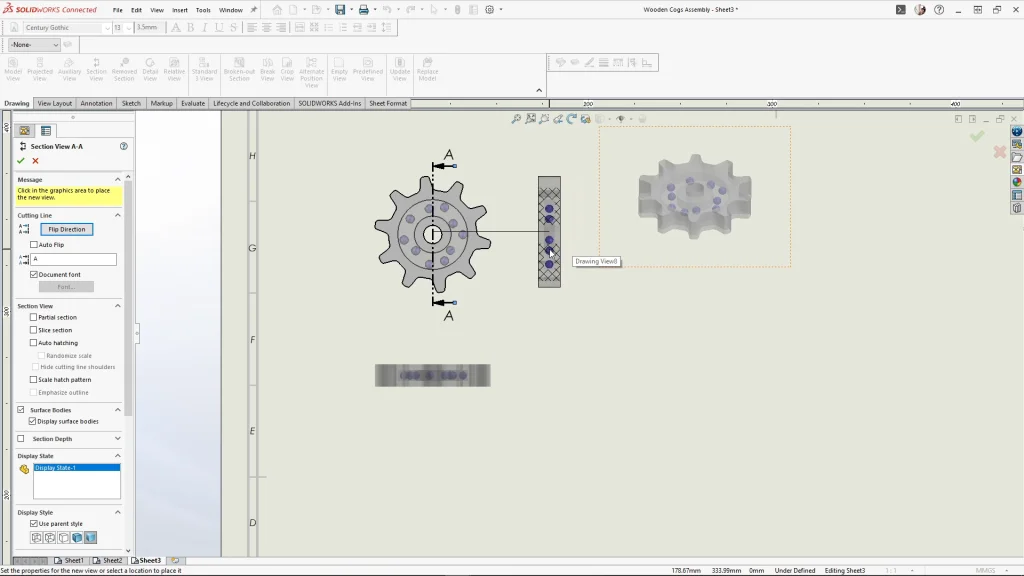Collapse the Cutting Line section

tap(118, 215)
